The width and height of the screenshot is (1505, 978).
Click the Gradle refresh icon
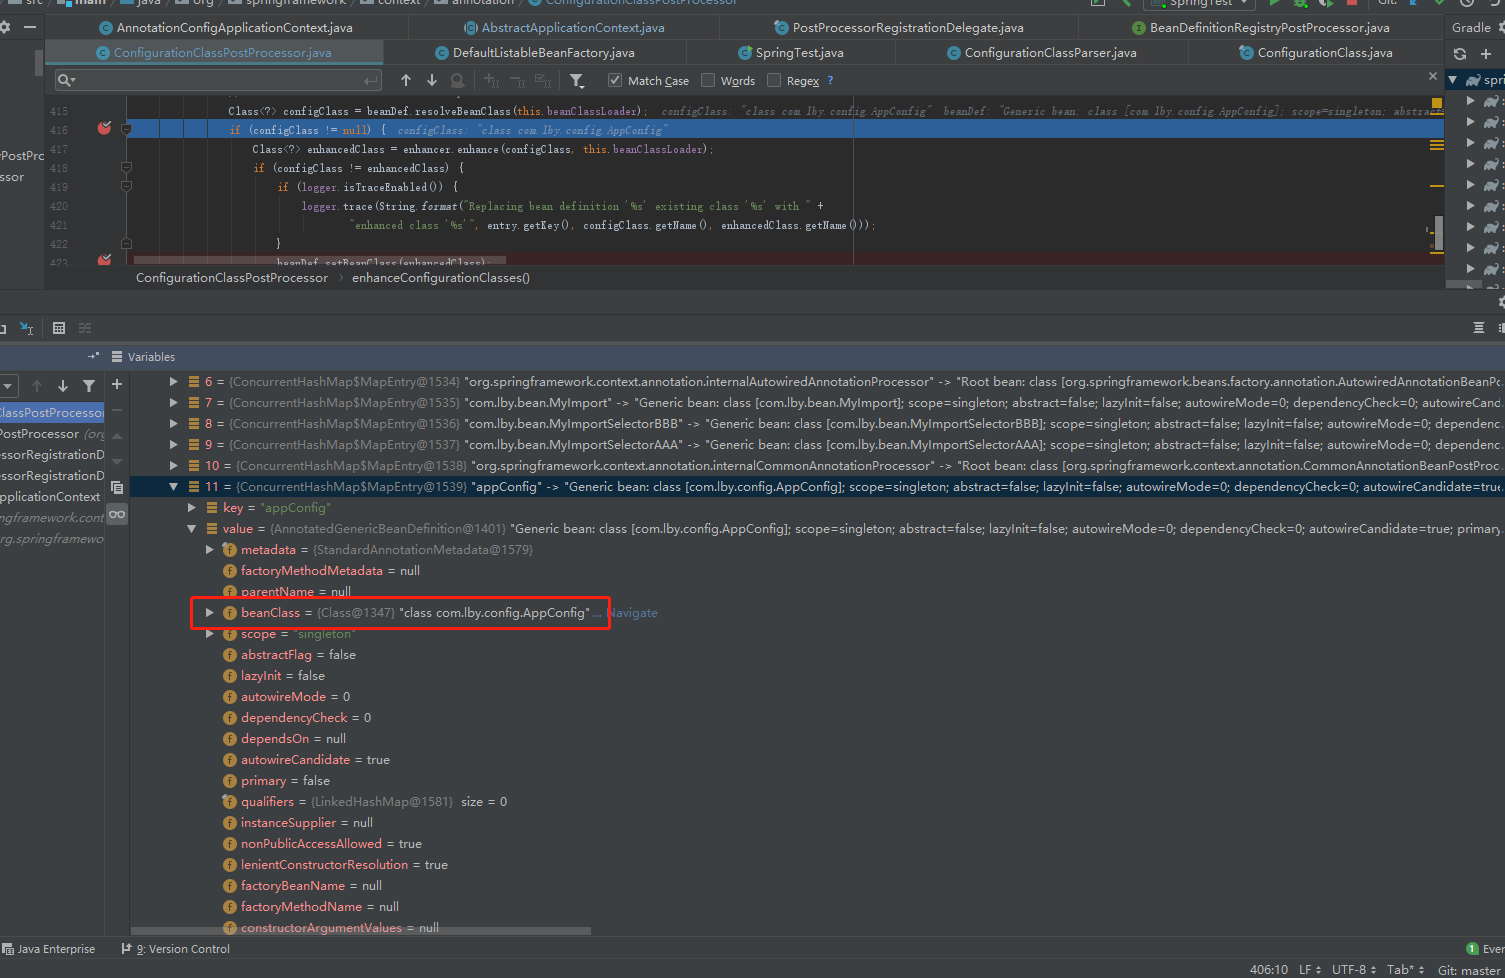(x=1460, y=54)
